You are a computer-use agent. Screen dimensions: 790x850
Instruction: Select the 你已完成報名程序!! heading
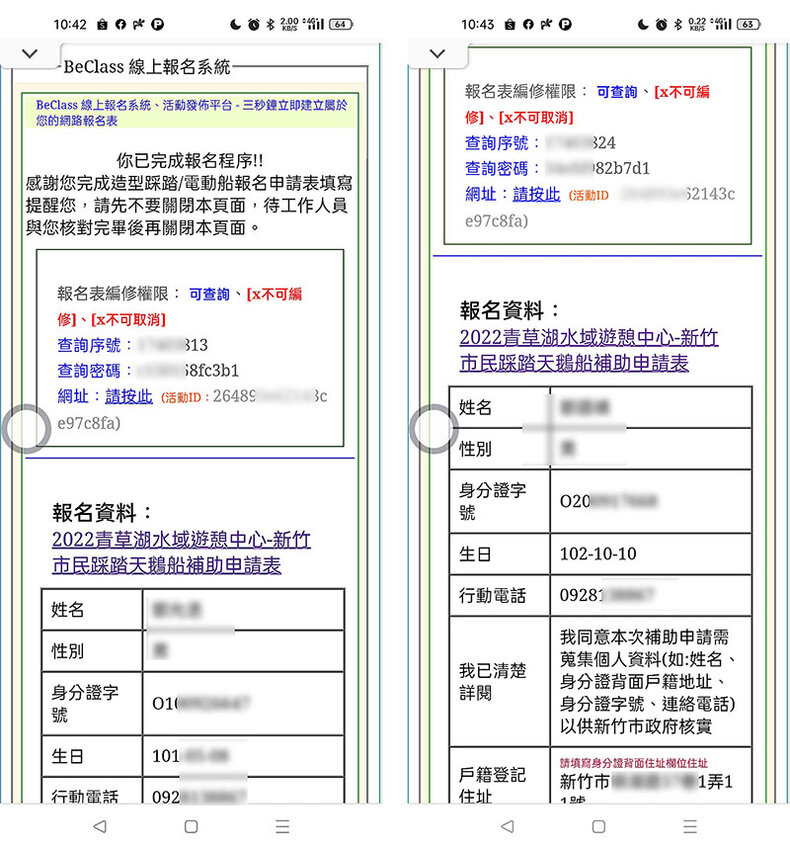point(190,161)
